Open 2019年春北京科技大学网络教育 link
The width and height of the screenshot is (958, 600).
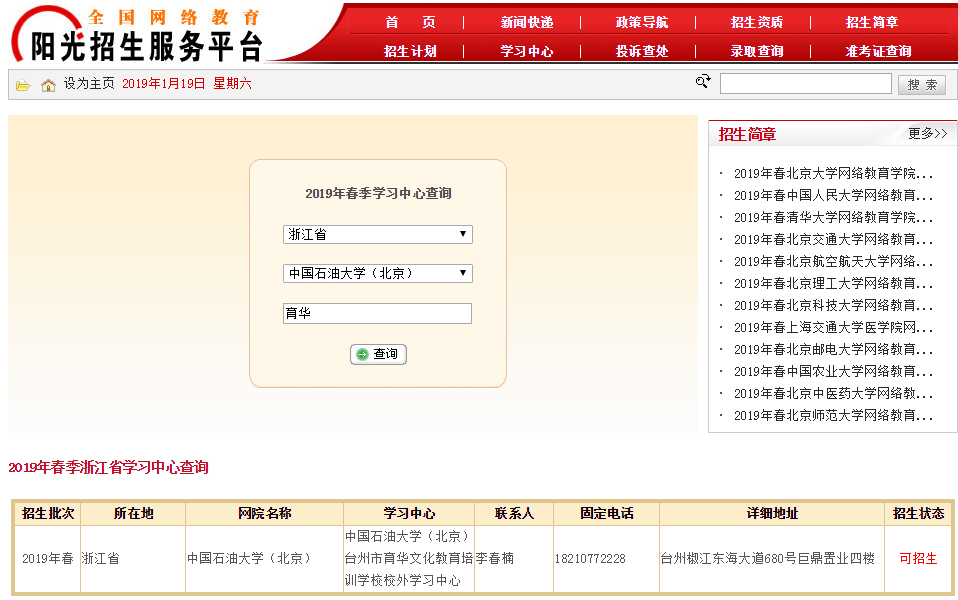[x=833, y=305]
